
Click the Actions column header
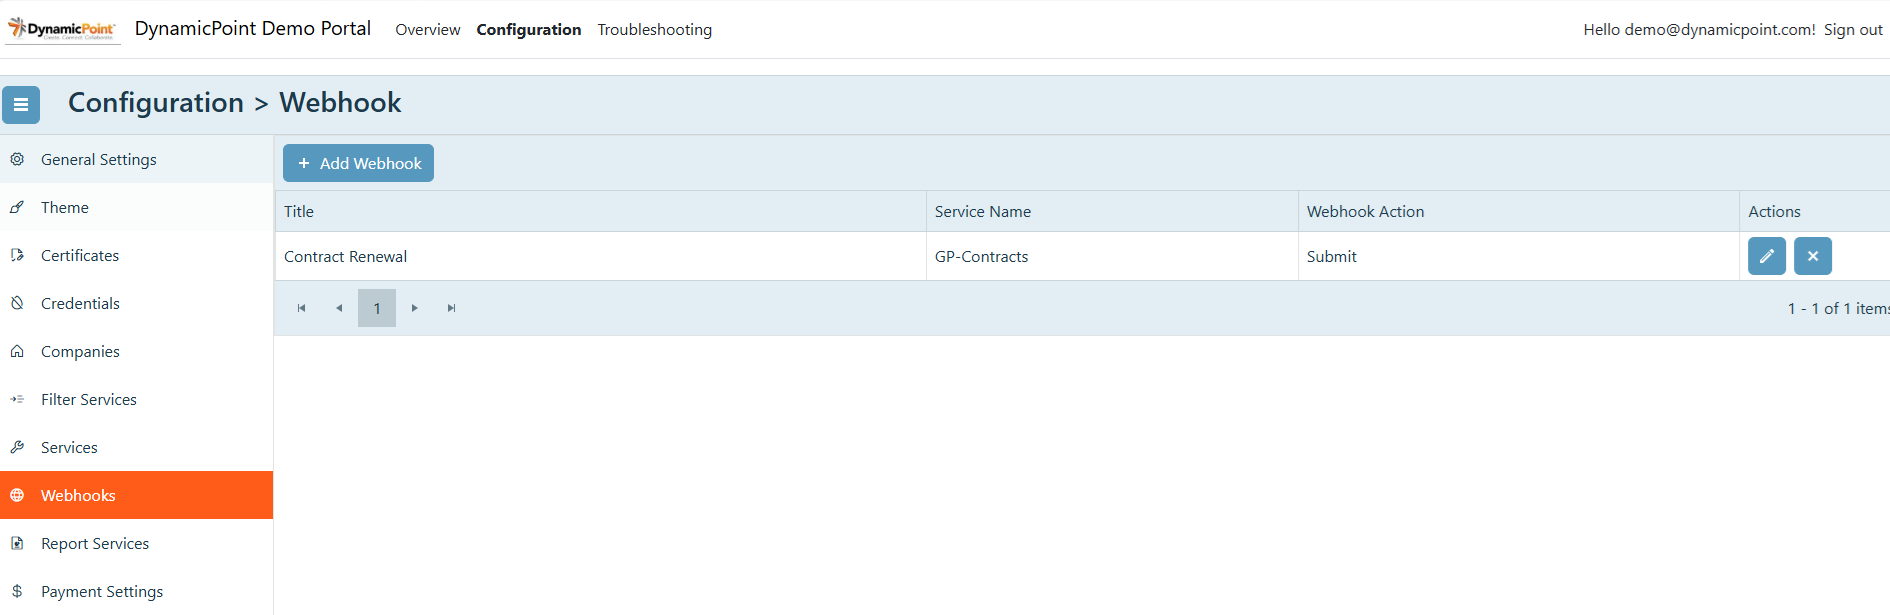coord(1815,211)
